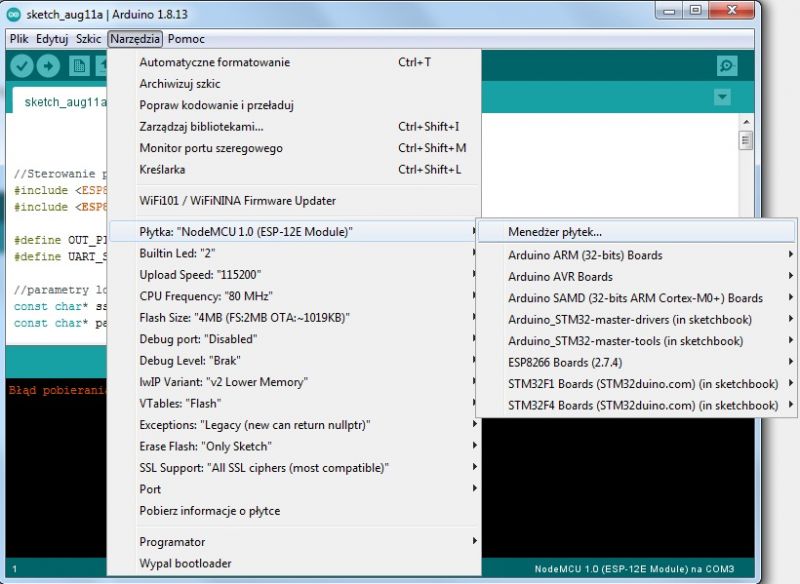Screen dimensions: 800x584
Task: Expand Arduino ARM (32-bits) Boards
Action: click(636, 255)
